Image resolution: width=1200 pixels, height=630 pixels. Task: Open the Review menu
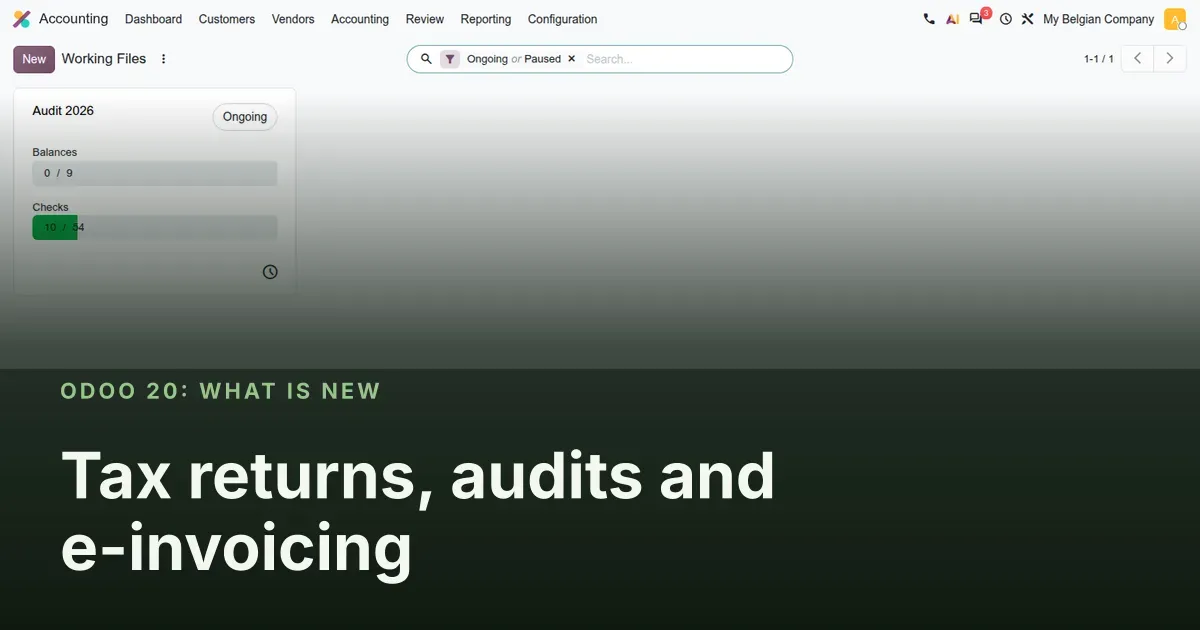pos(425,19)
